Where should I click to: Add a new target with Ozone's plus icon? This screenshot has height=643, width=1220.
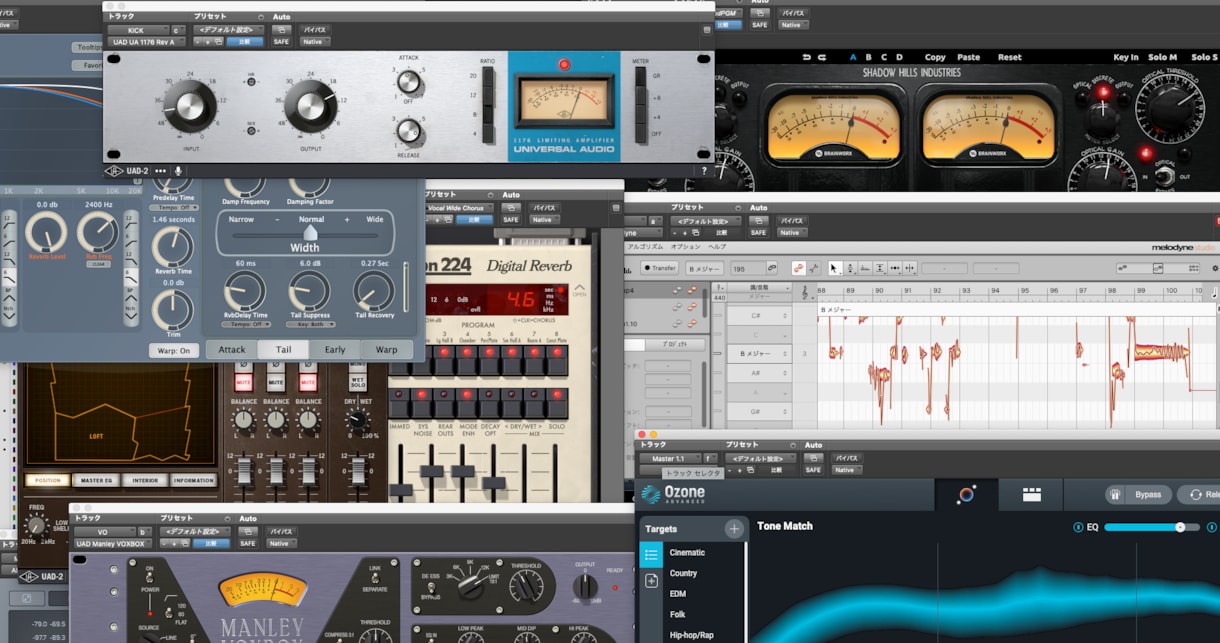tap(735, 529)
